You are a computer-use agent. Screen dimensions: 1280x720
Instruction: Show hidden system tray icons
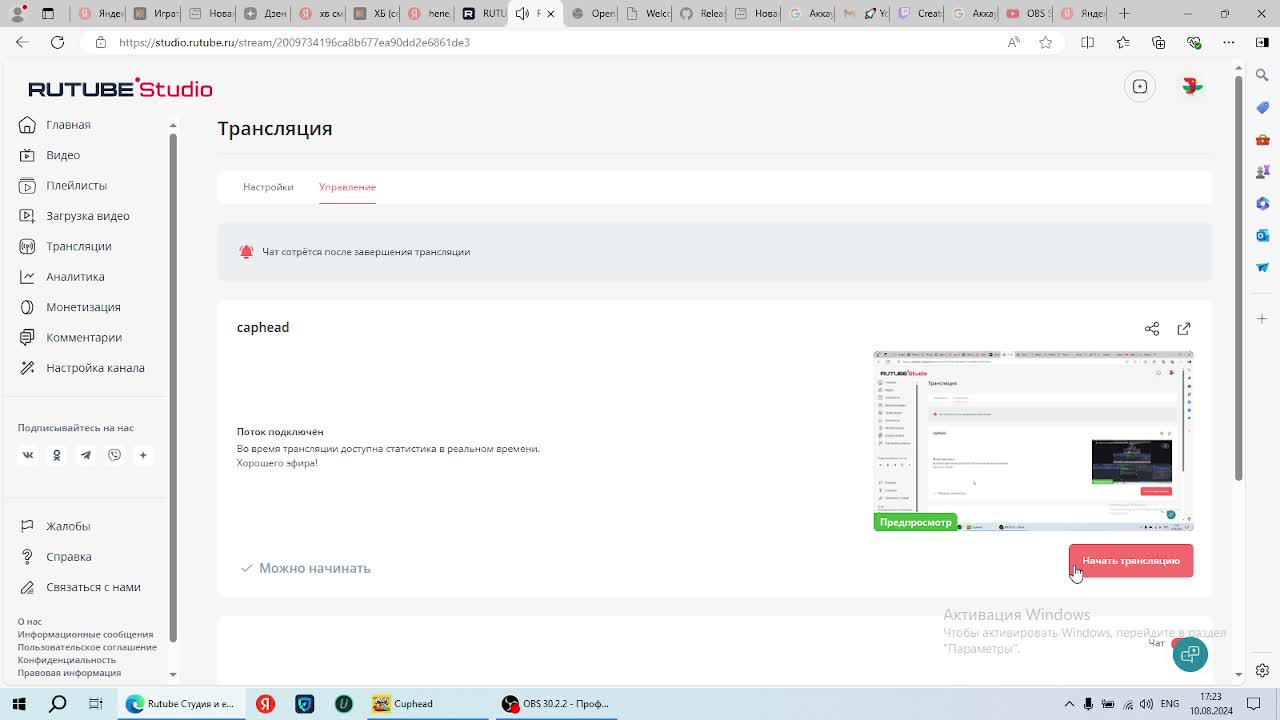(x=1069, y=704)
